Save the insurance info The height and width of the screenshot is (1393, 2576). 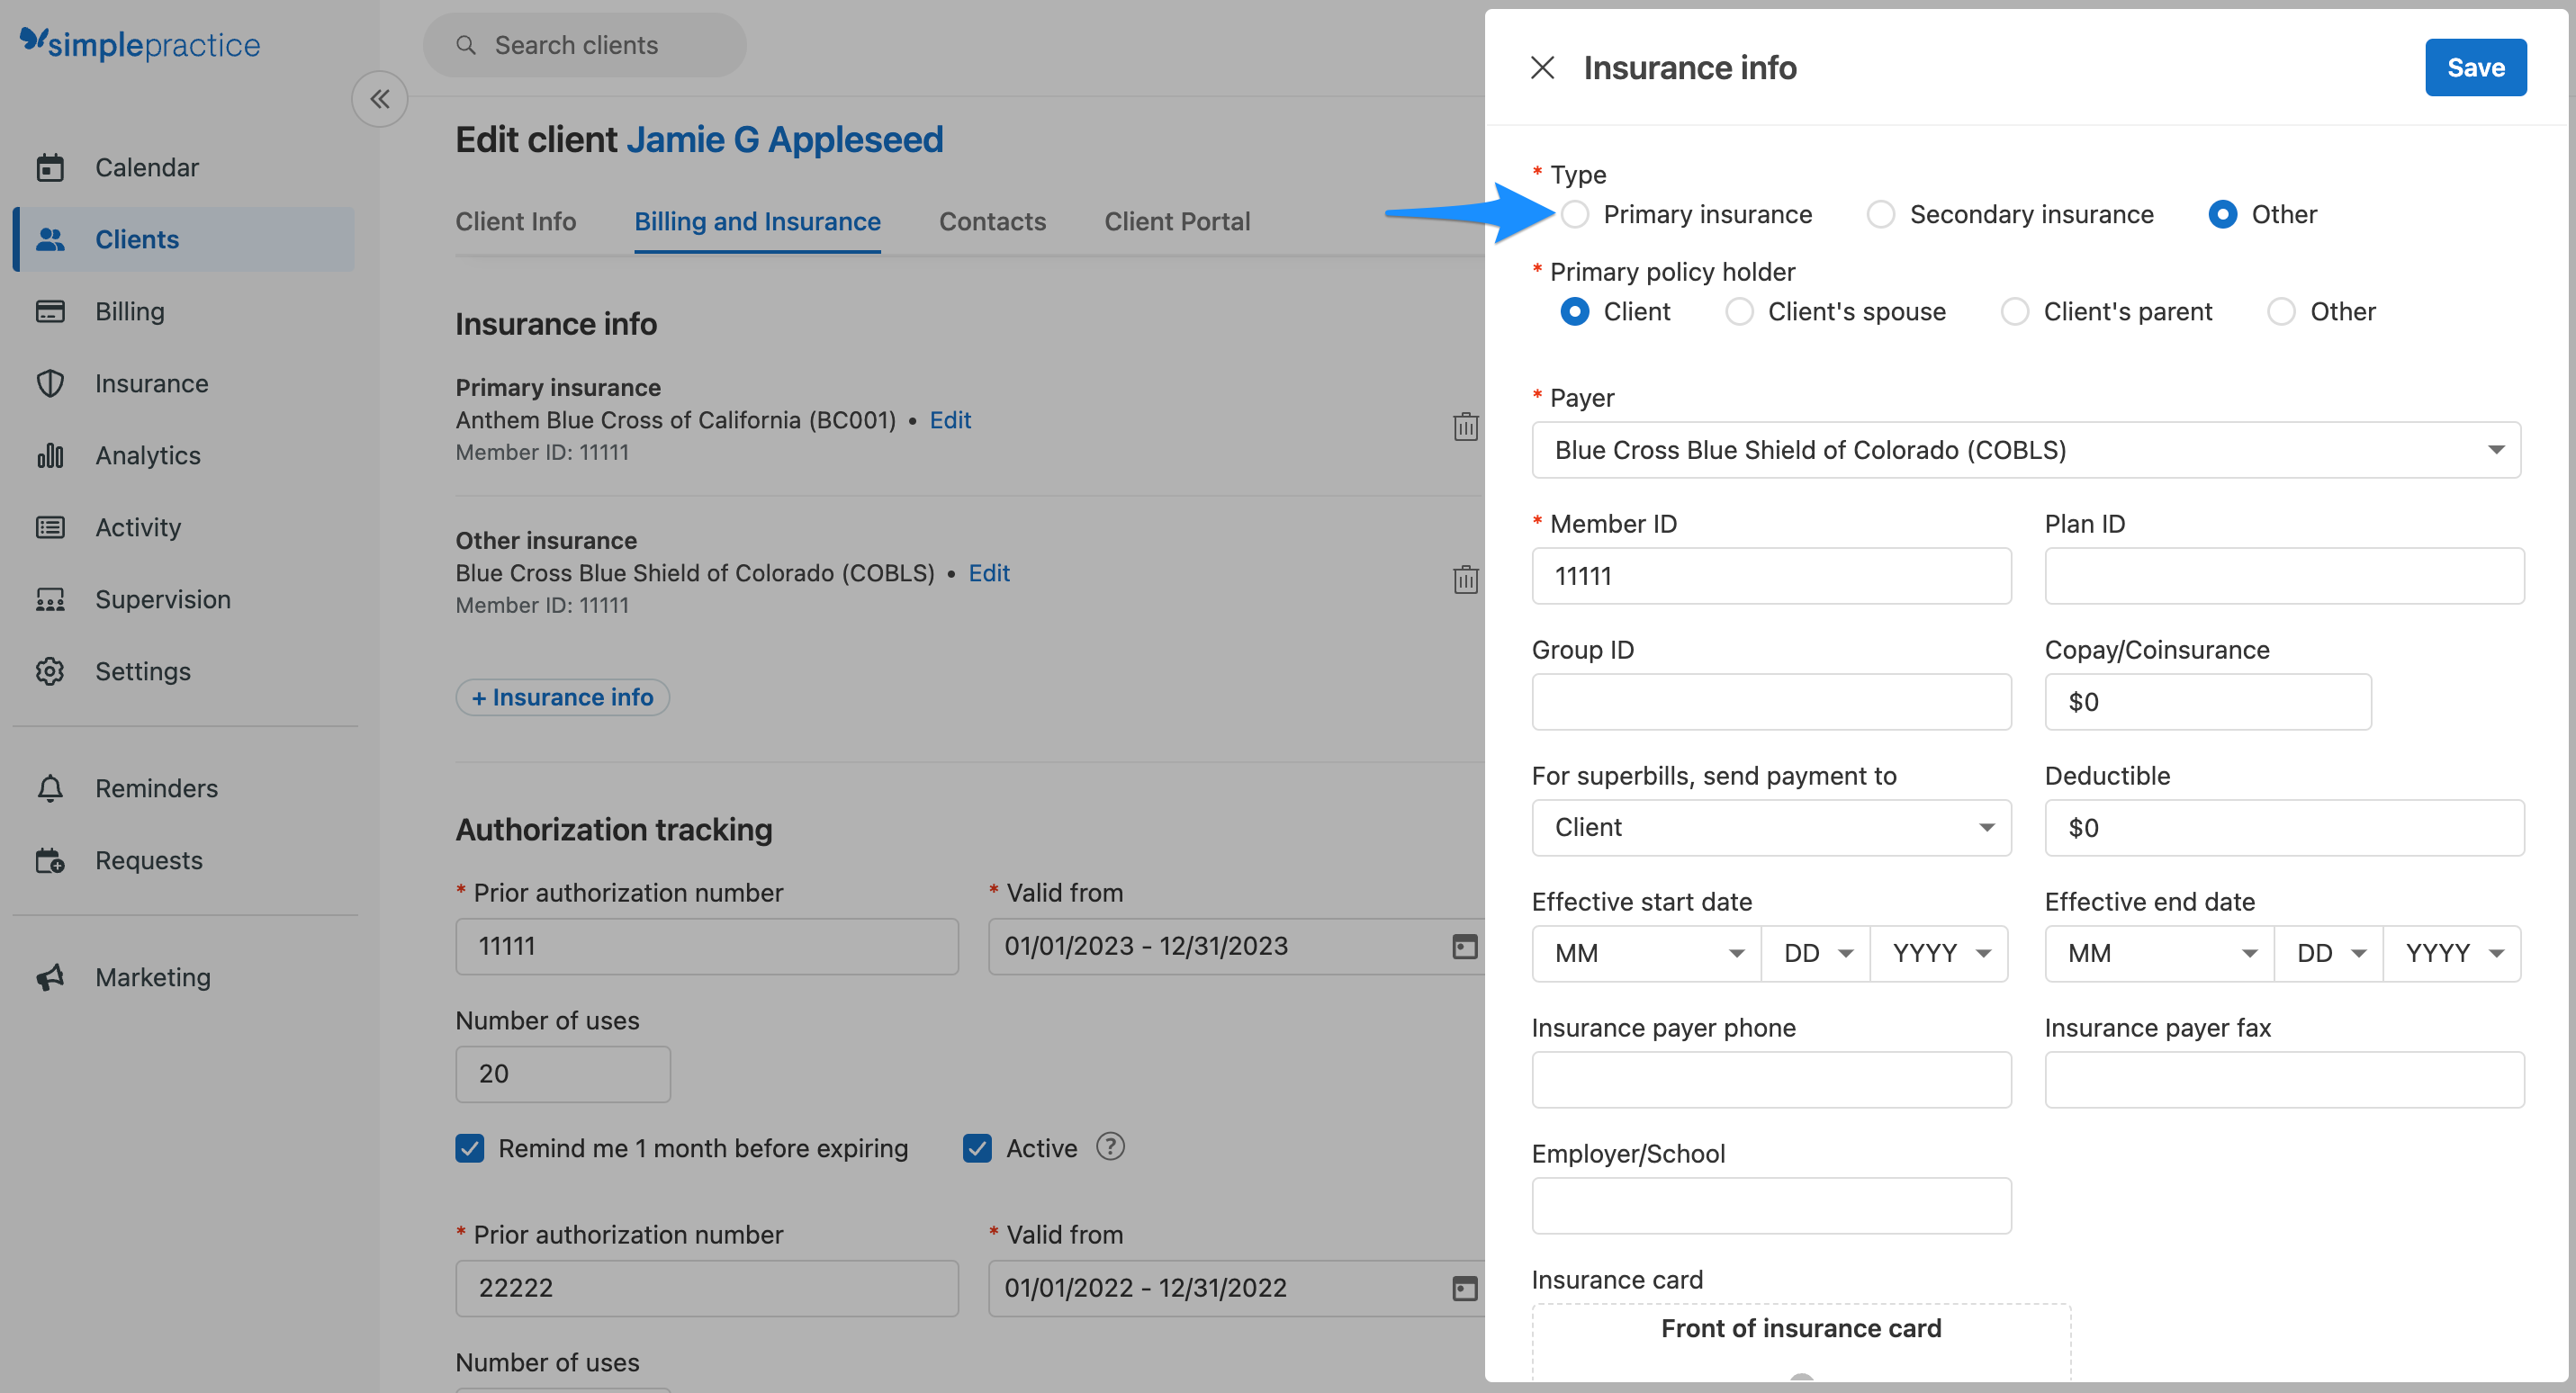[2475, 67]
